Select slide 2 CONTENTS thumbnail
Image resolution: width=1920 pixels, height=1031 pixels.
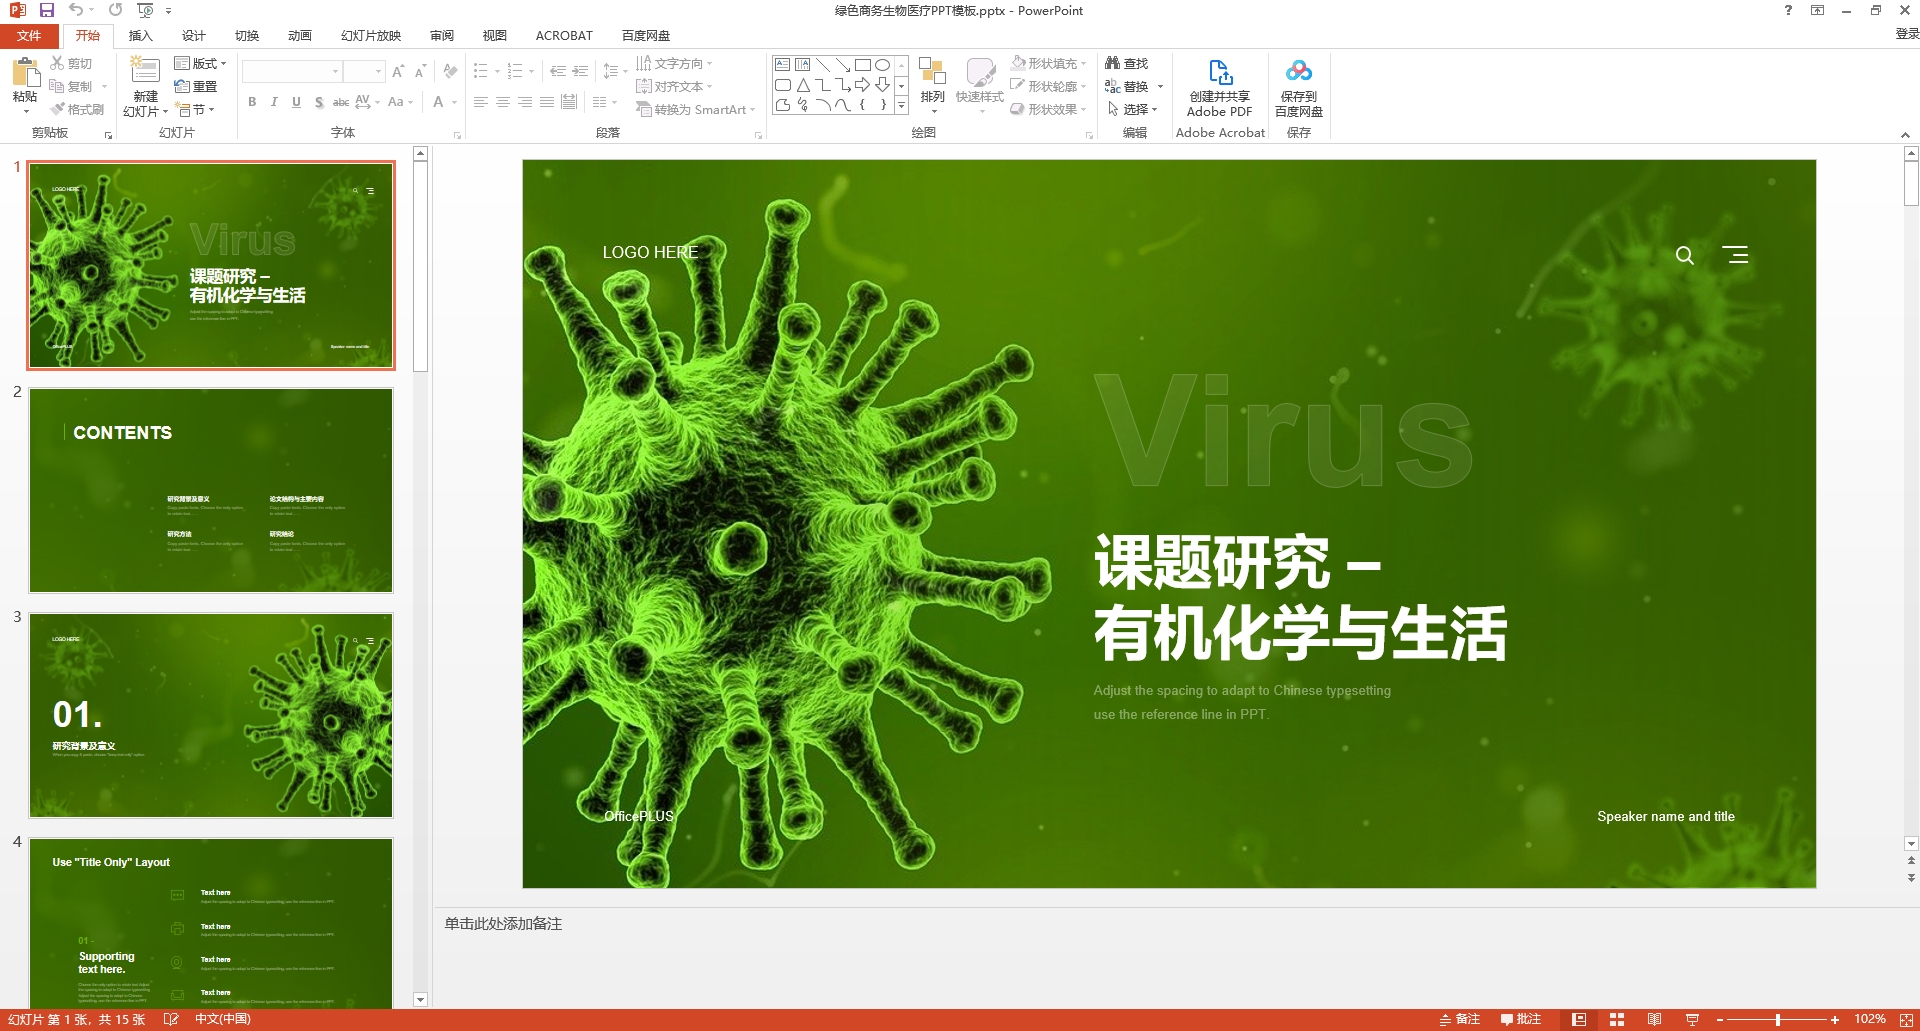pyautogui.click(x=211, y=490)
